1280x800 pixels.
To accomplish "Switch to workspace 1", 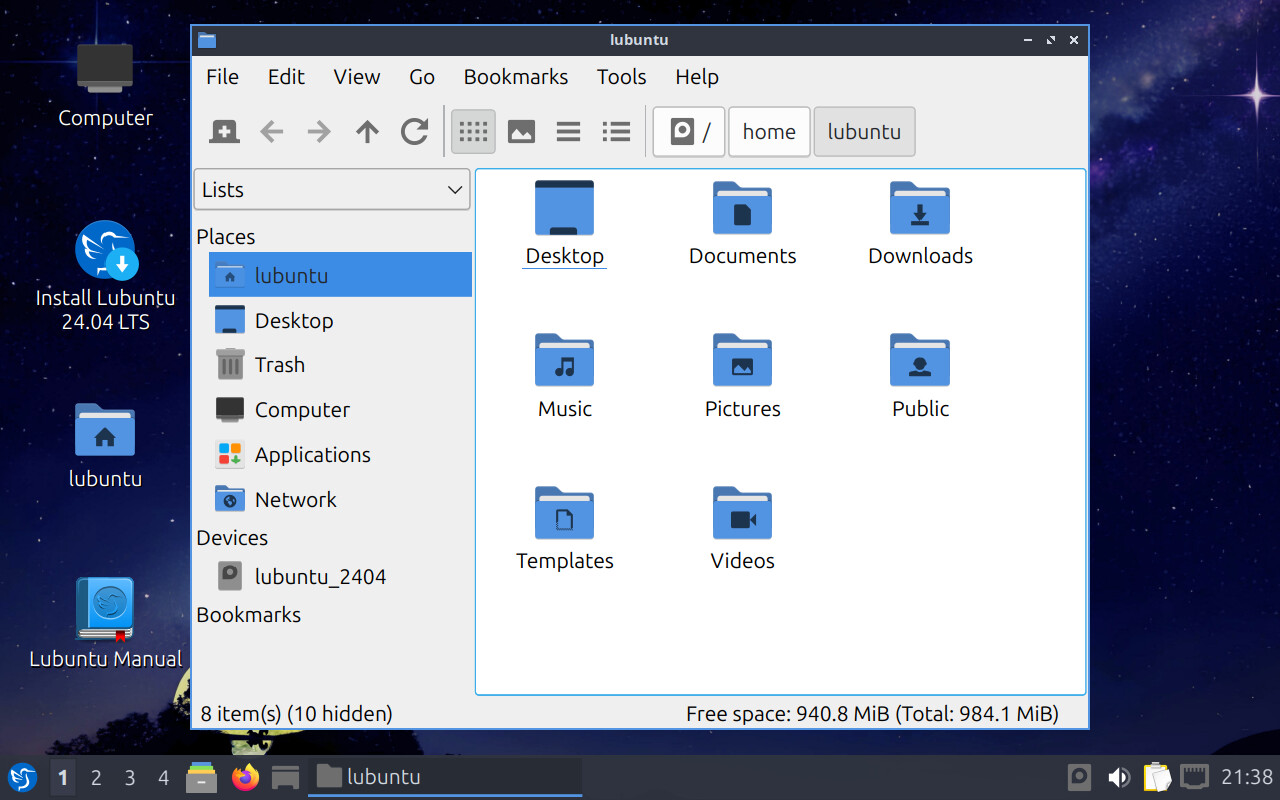I will click(x=63, y=777).
